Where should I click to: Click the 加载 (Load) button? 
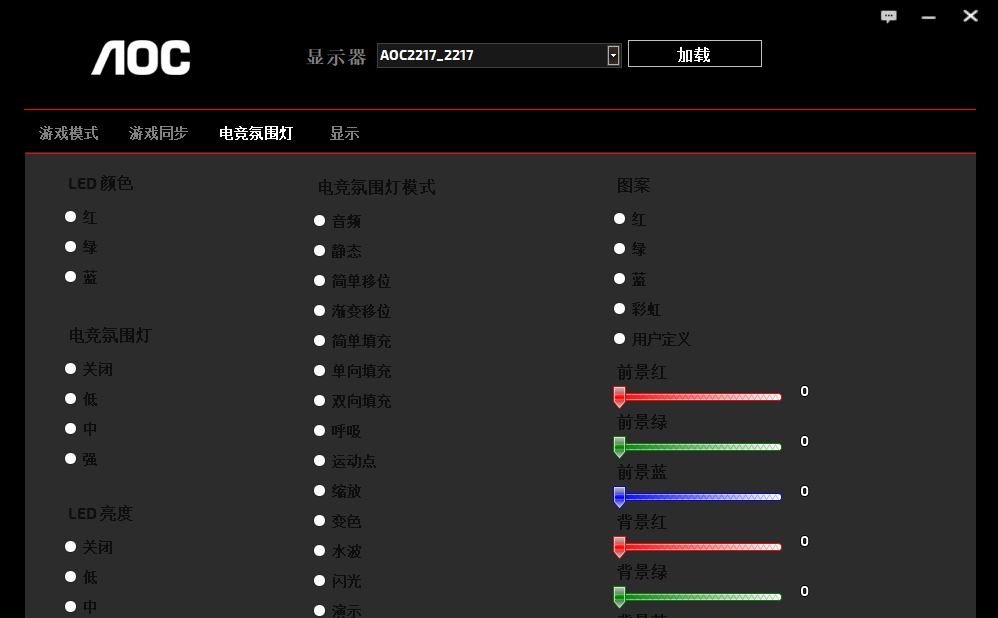pyautogui.click(x=694, y=54)
